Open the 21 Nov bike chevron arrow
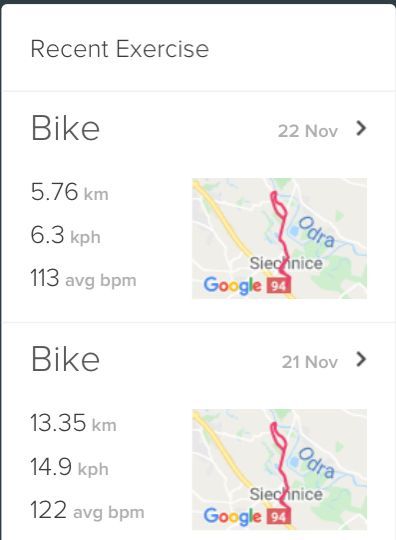The image size is (396, 540). click(360, 360)
